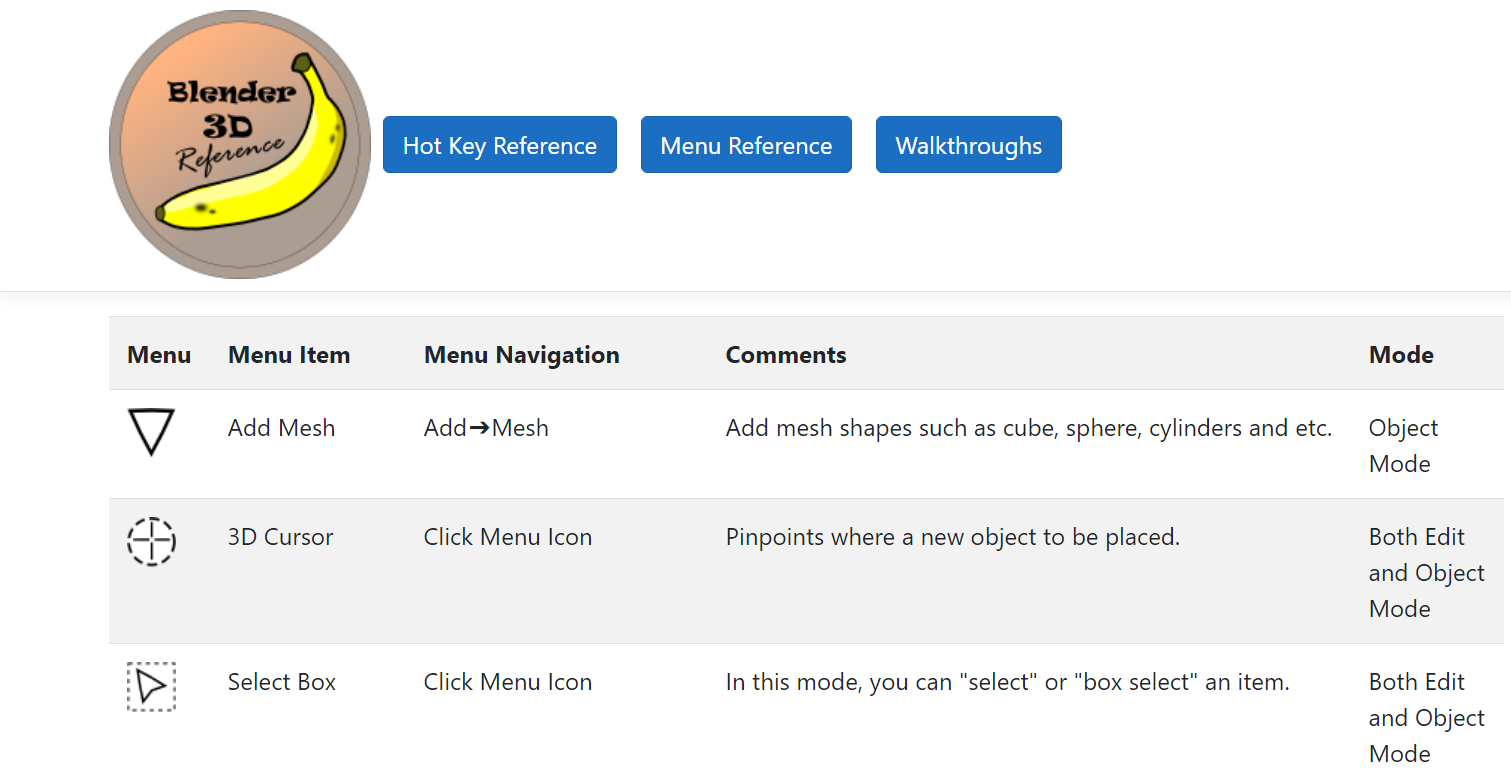
Task: Click the "Add➔Mesh" navigation text
Action: click(x=486, y=428)
